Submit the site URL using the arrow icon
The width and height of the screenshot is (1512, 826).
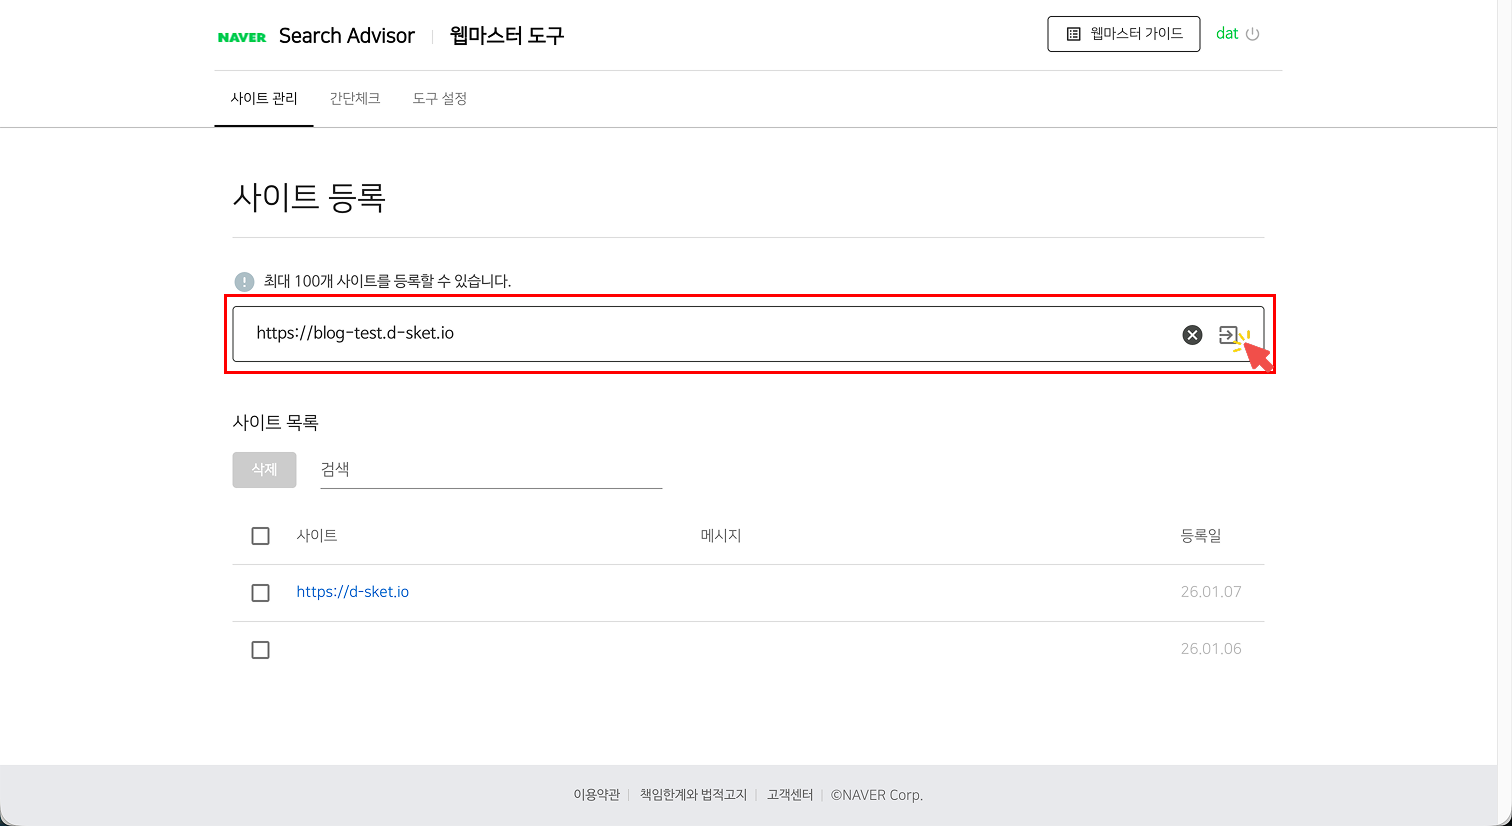(1230, 335)
